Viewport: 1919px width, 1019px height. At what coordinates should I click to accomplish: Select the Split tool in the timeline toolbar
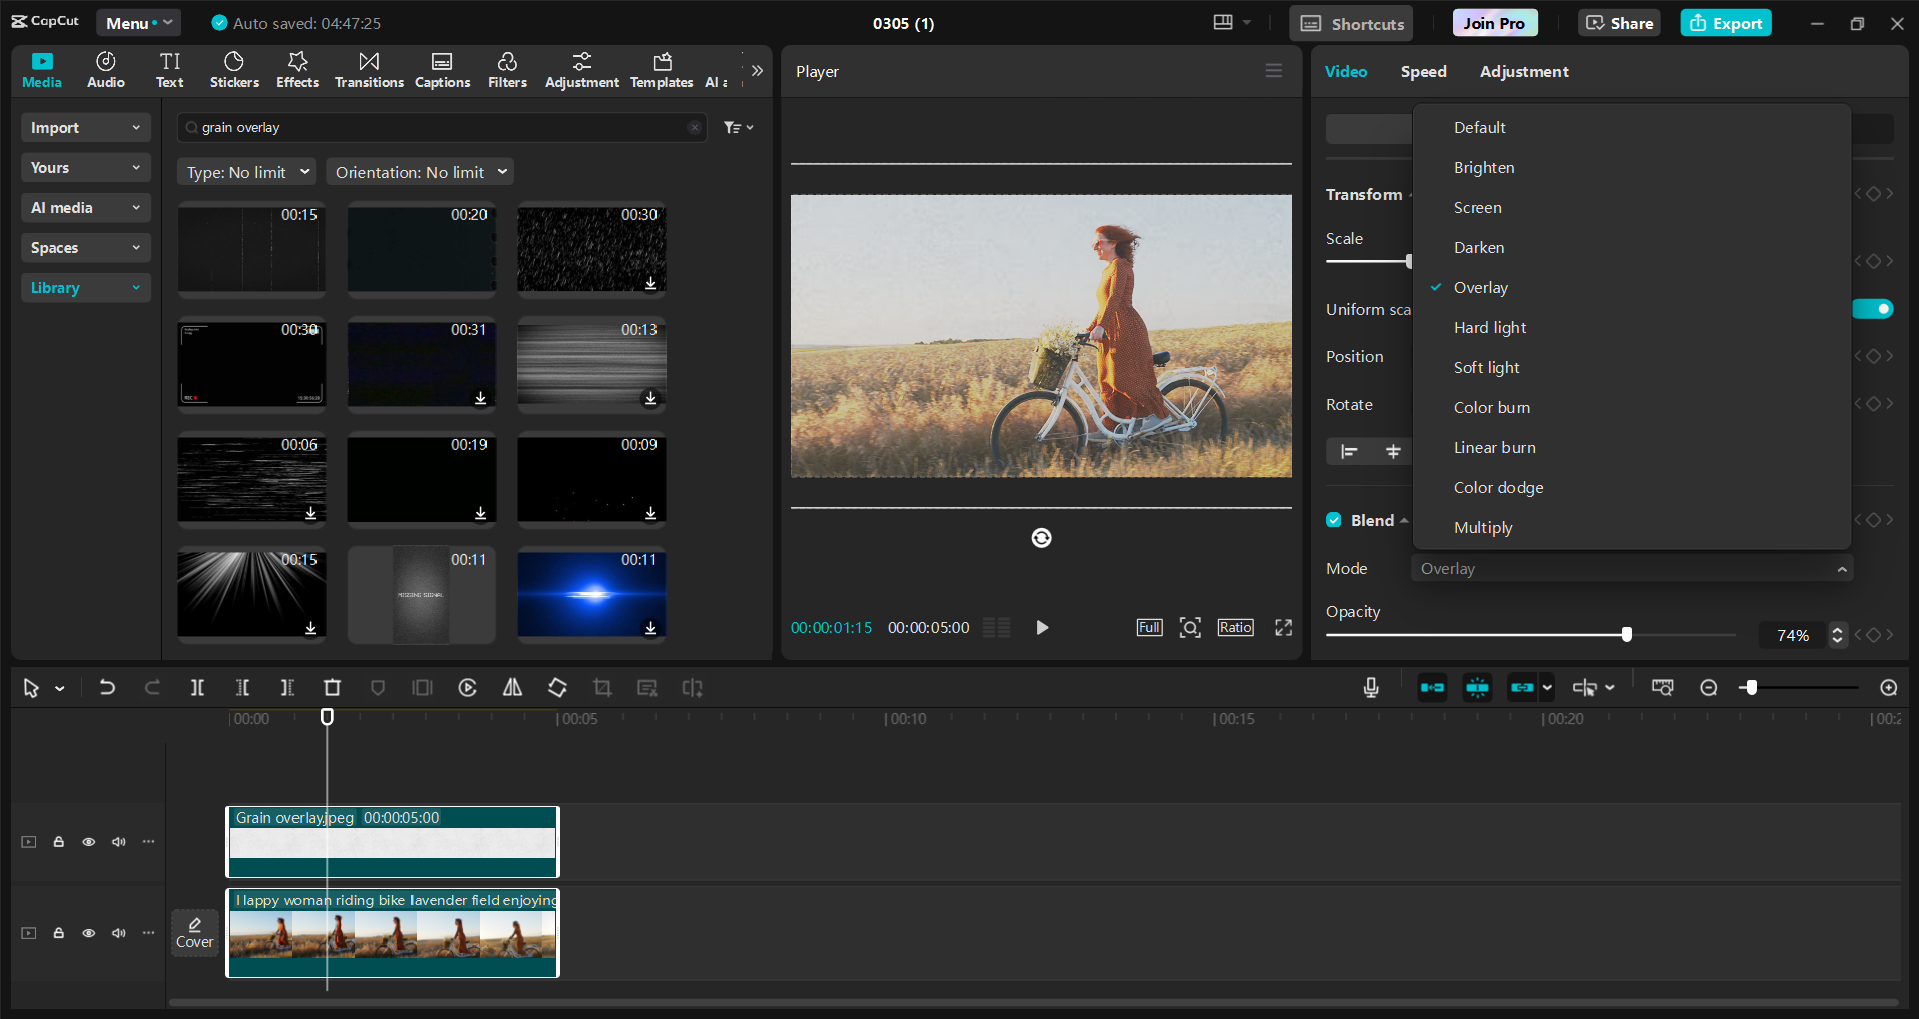tap(197, 687)
